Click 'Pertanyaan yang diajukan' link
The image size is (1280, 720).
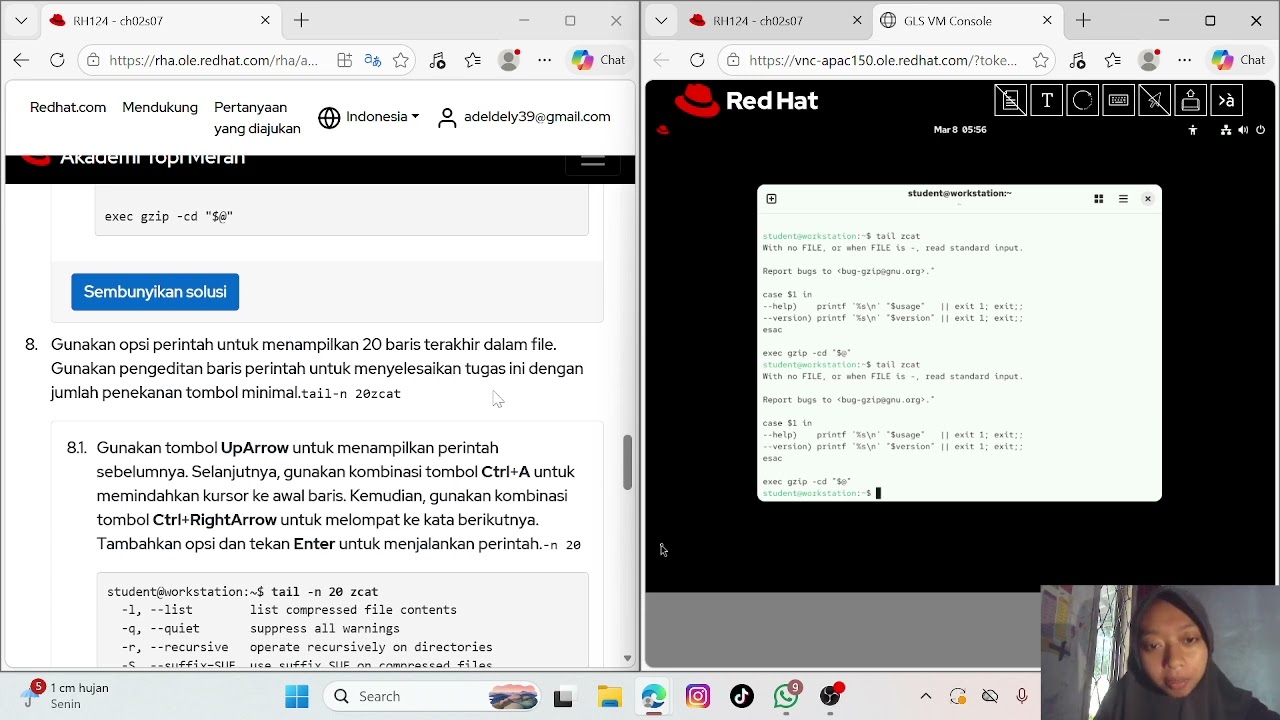257,118
